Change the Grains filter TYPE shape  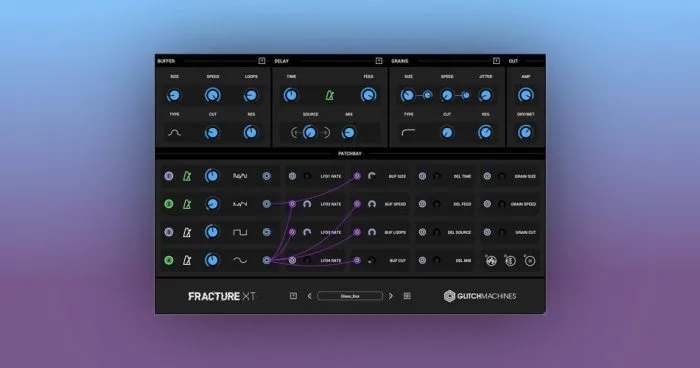[408, 133]
